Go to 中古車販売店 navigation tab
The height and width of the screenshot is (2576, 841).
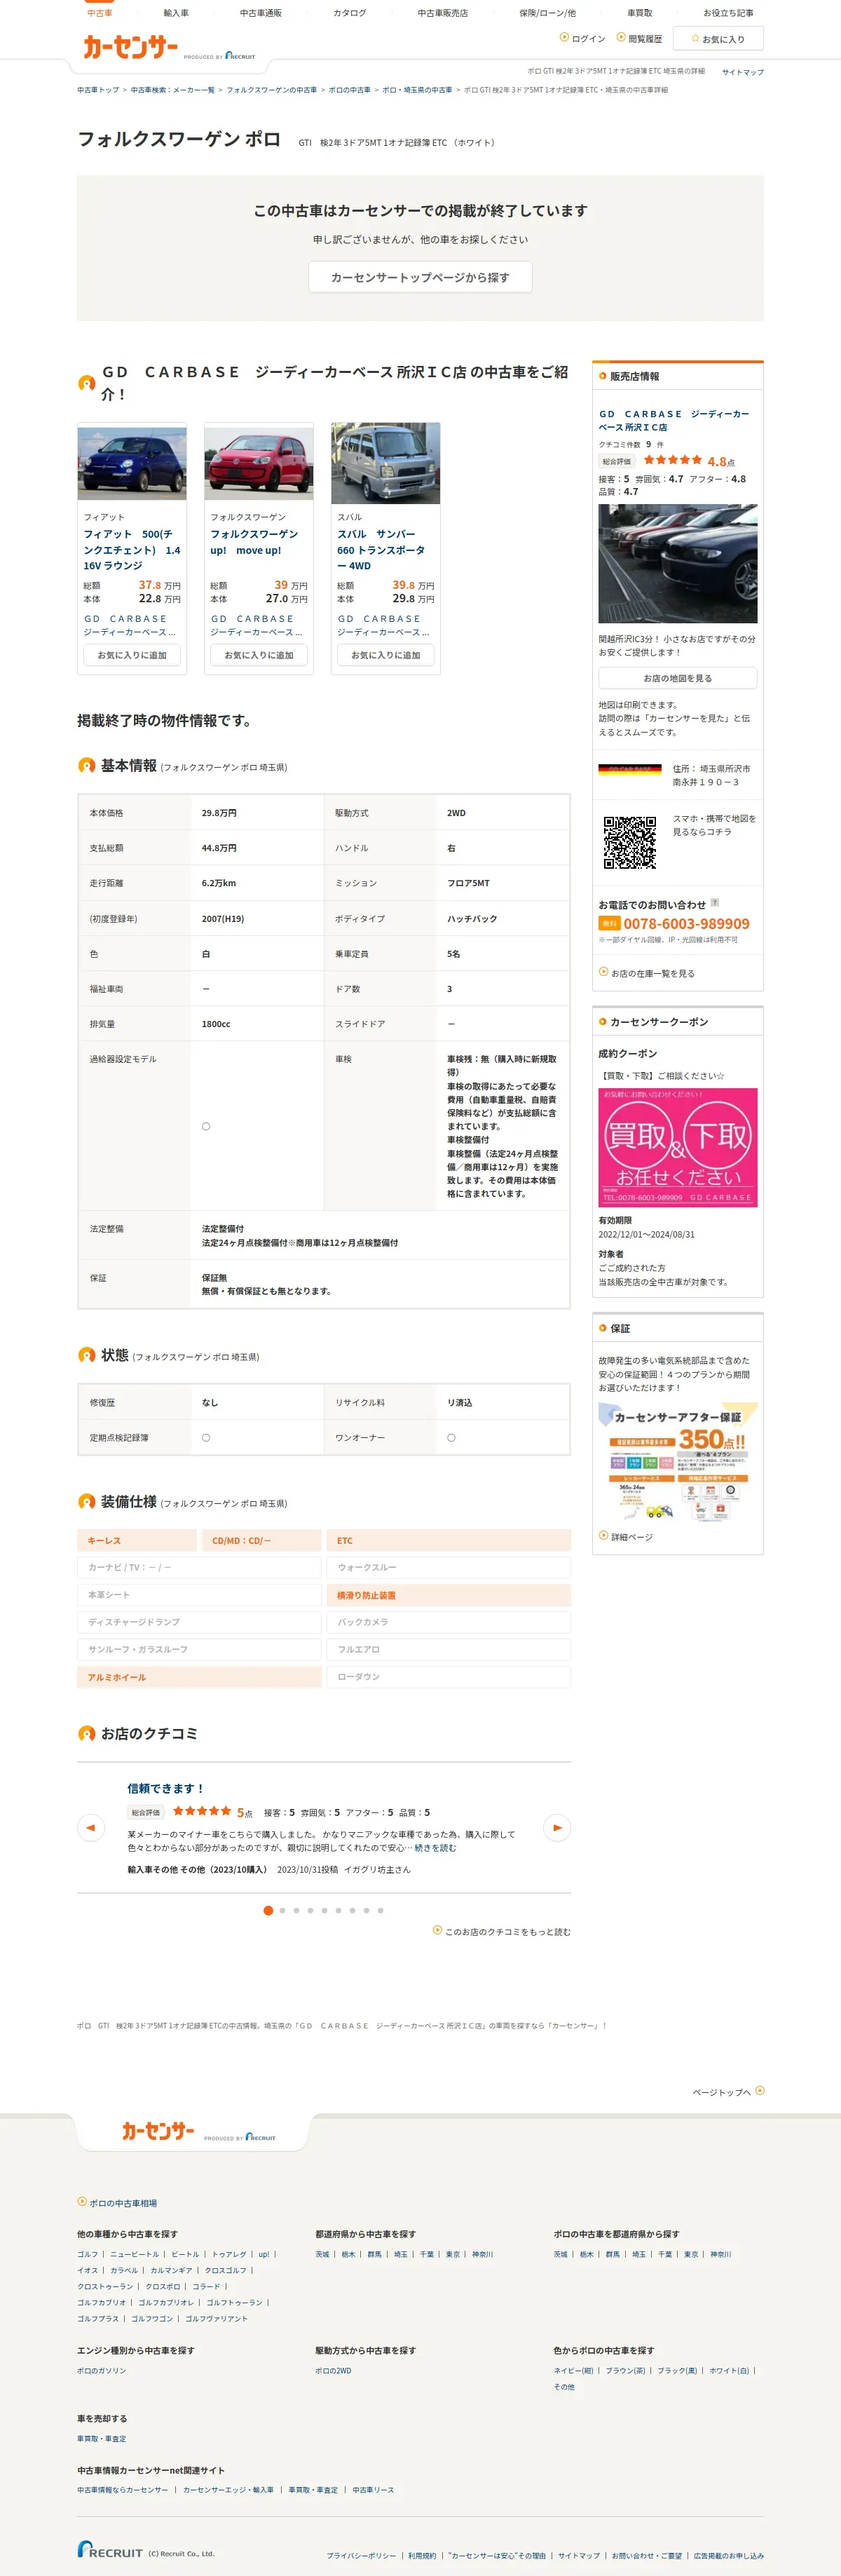pyautogui.click(x=442, y=13)
